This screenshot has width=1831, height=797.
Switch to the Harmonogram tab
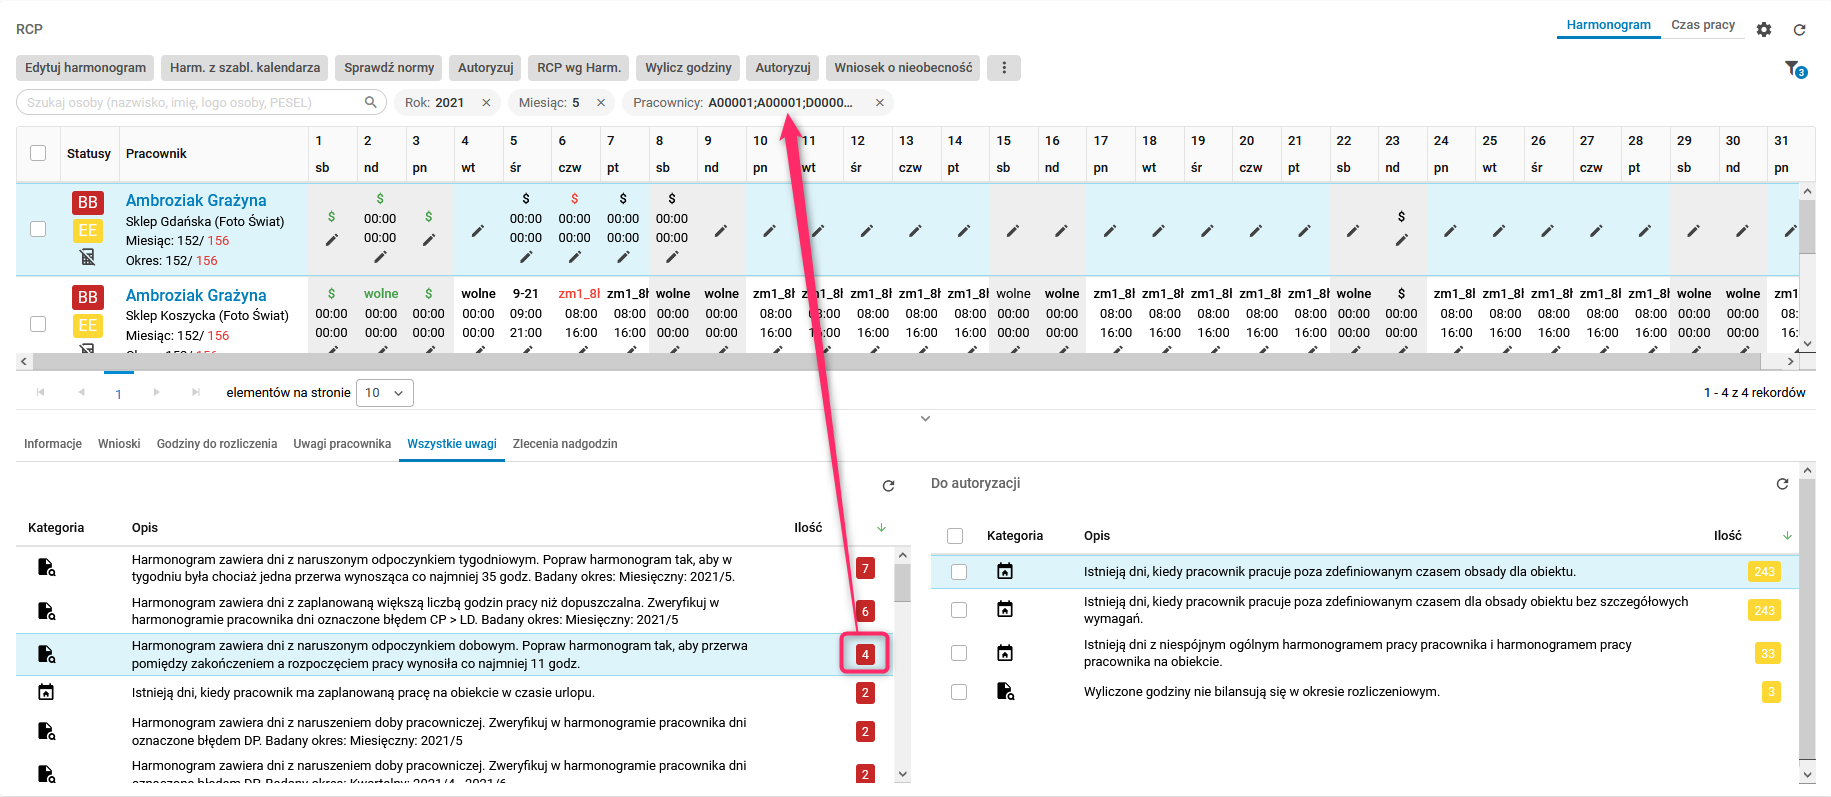pyautogui.click(x=1609, y=25)
